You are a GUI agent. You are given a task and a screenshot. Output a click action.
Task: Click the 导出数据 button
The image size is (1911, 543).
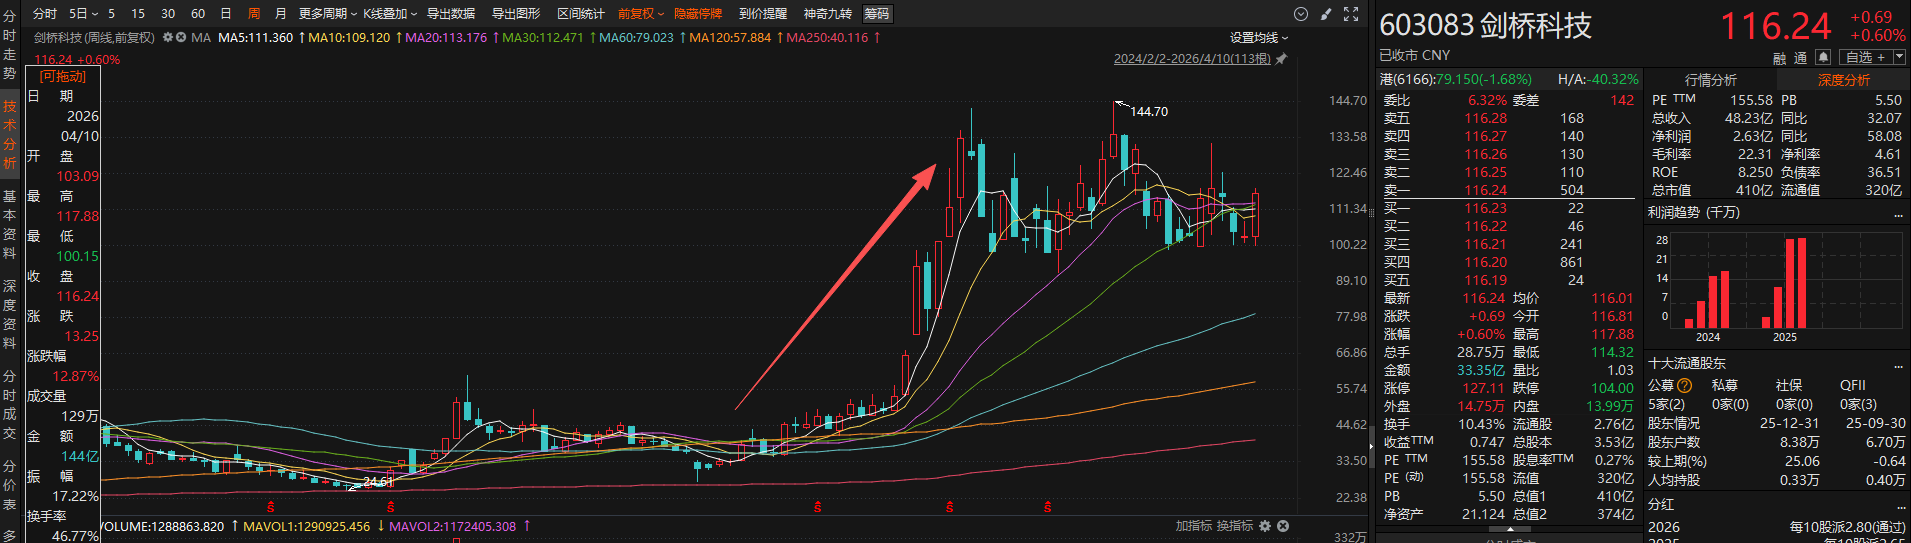tap(451, 14)
